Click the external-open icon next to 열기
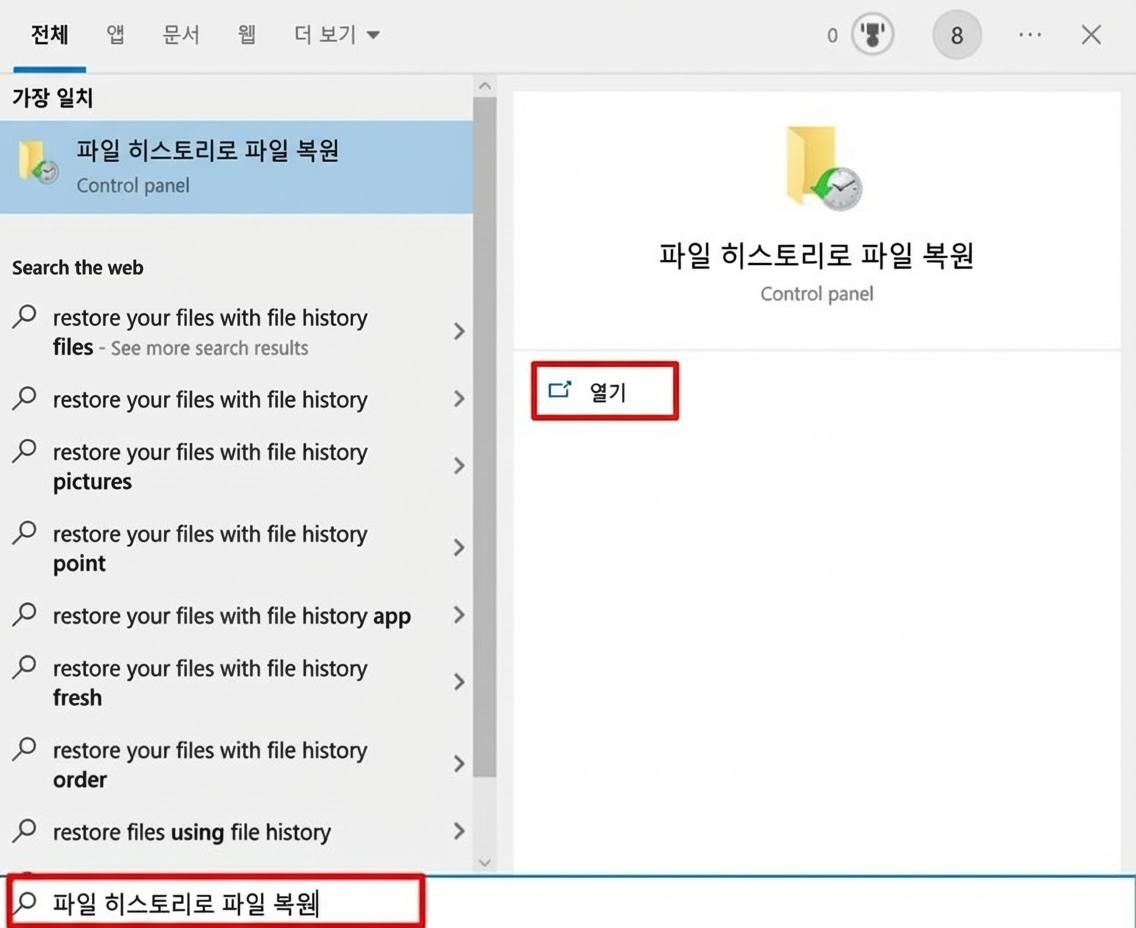This screenshot has height=928, width=1136. pos(560,391)
